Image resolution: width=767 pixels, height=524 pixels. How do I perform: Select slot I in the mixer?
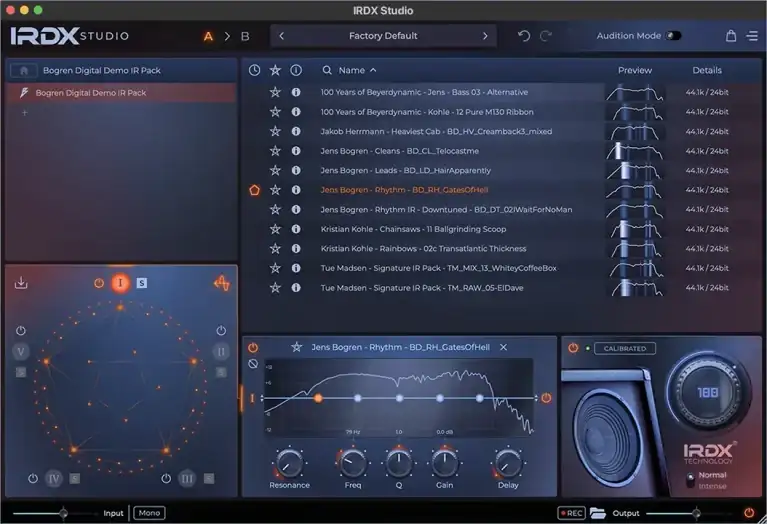pos(120,283)
